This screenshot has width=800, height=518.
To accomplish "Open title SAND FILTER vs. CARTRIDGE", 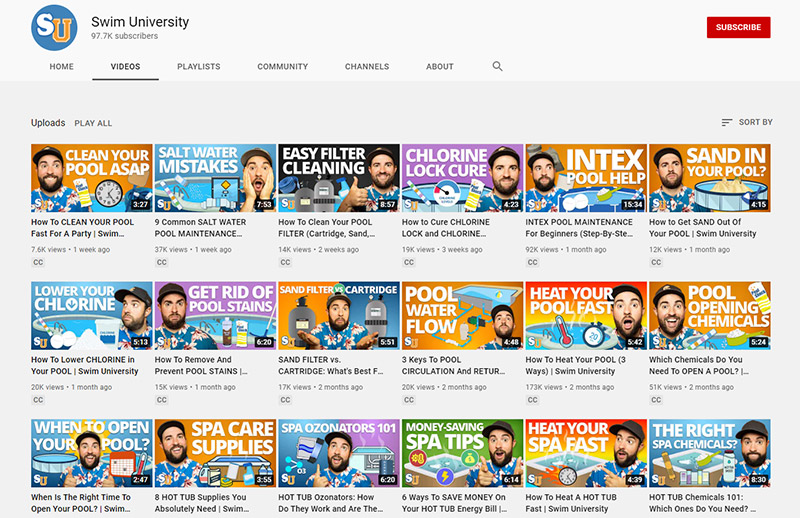I will pos(331,365).
